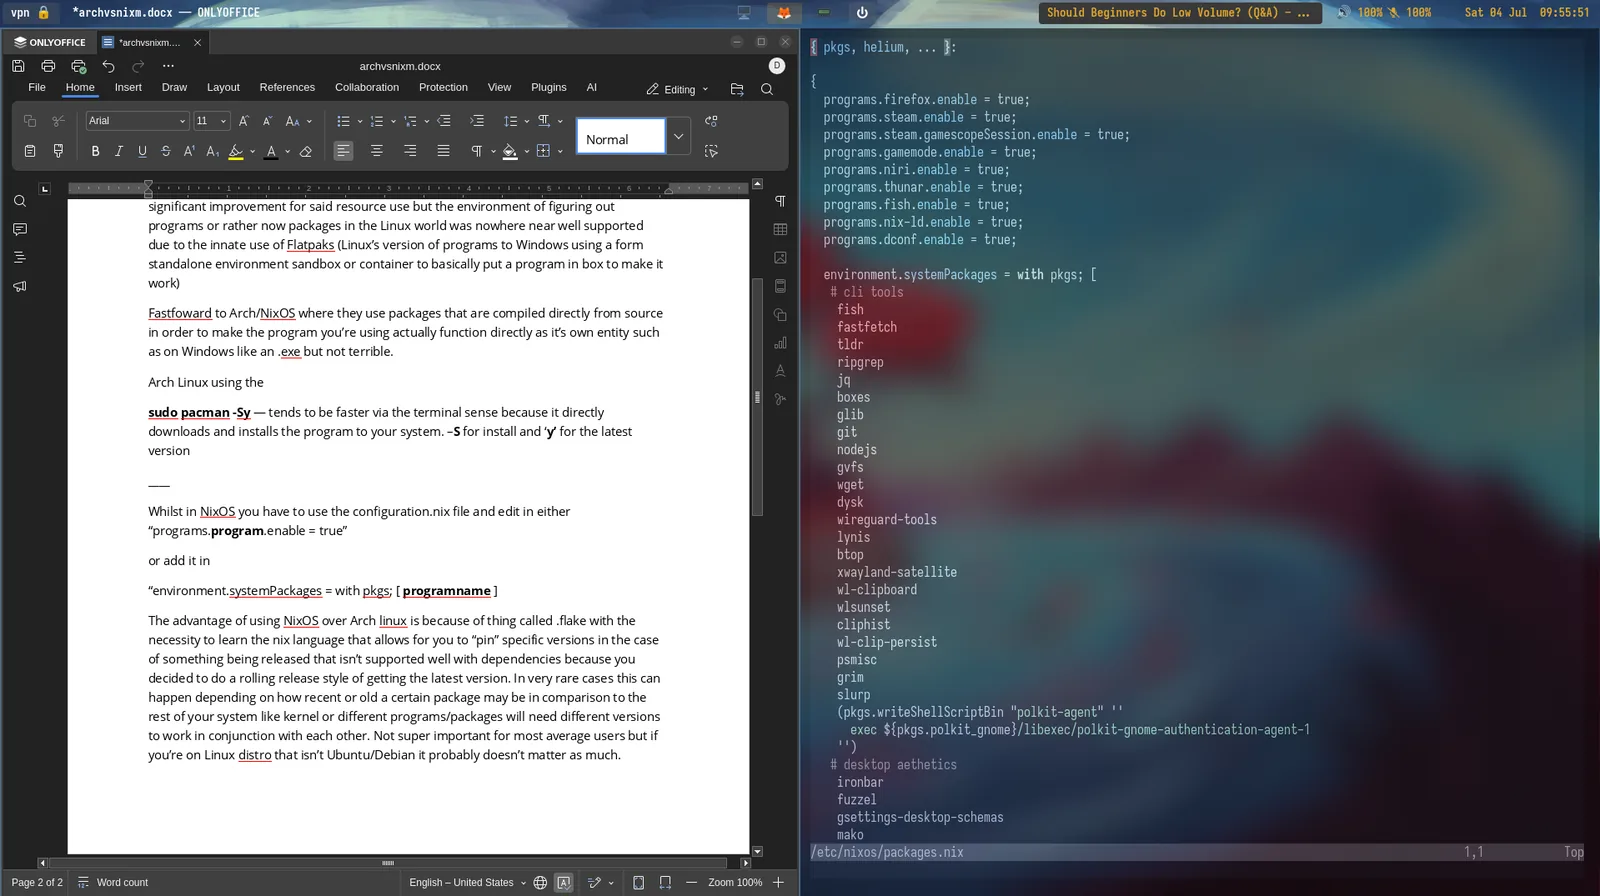Screen dimensions: 1600x896
Task: Open the font size dropdown
Action: [x=223, y=121]
